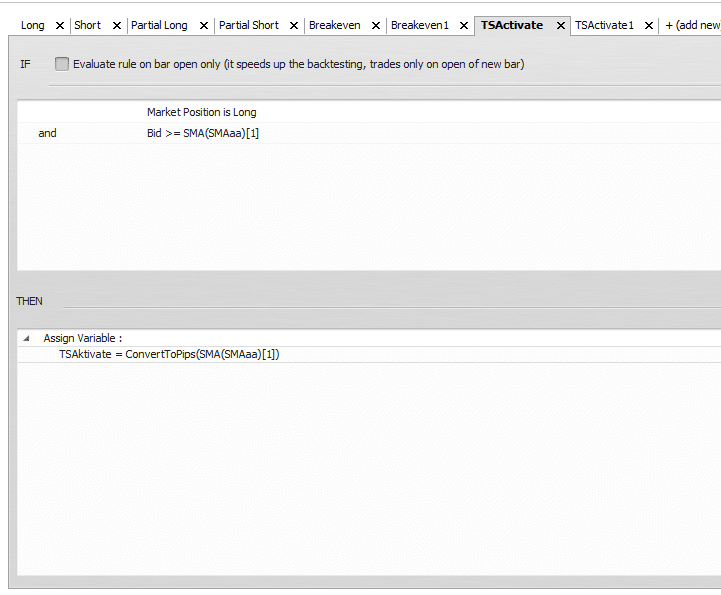Open the TSActivate1 tab
Image resolution: width=721 pixels, height=595 pixels.
click(604, 25)
